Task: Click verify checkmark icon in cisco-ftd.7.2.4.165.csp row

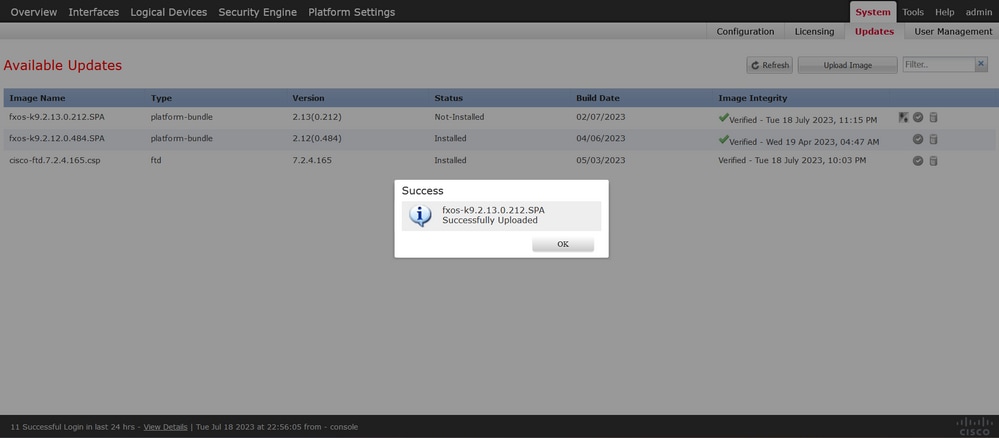Action: tap(918, 161)
